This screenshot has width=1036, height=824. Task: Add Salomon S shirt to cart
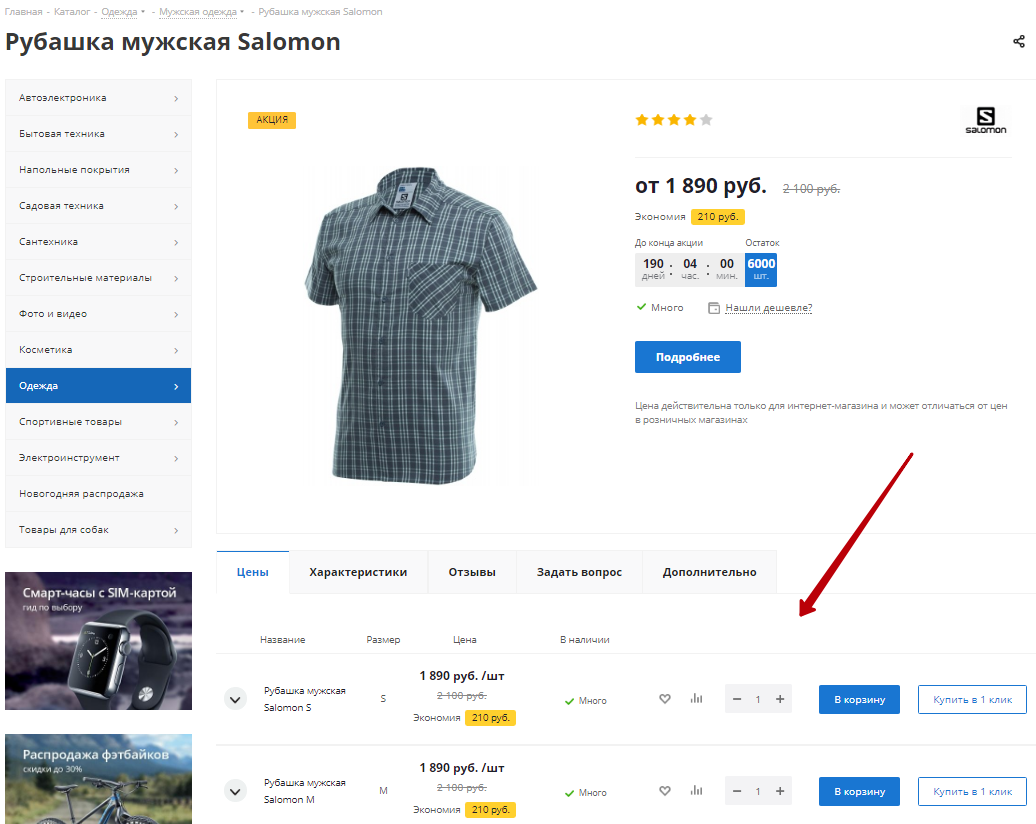pos(859,700)
